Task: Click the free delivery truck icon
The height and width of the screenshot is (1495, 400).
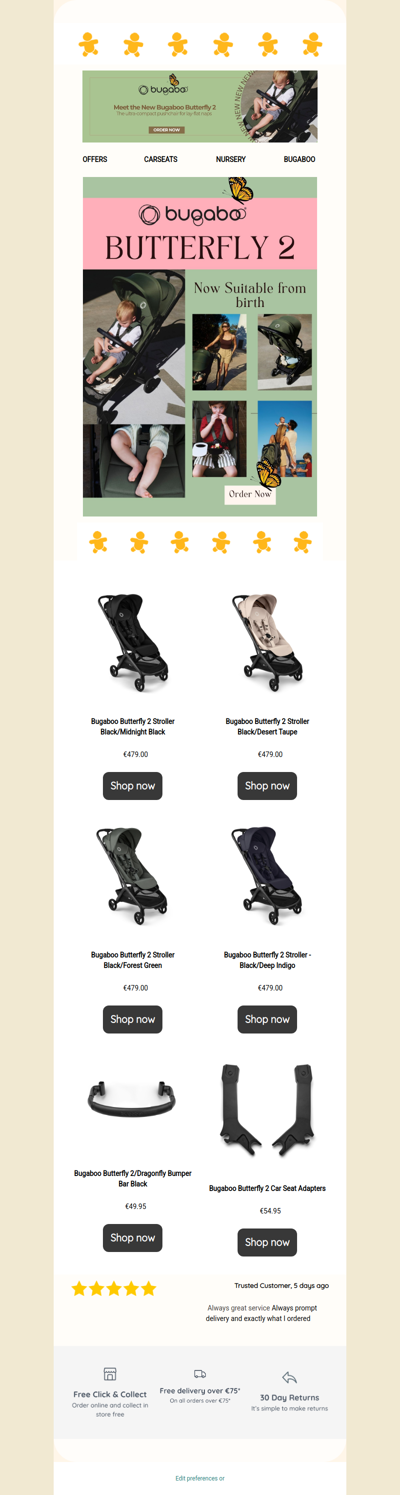Action: click(200, 1374)
